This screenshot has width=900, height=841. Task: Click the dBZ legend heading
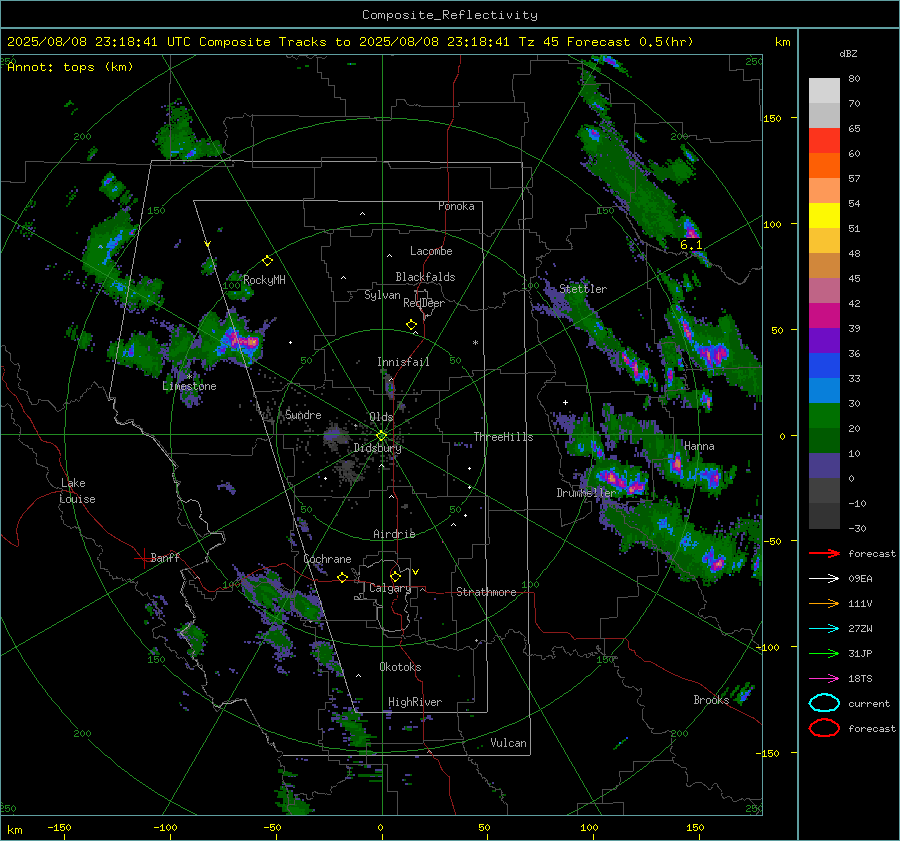click(x=848, y=54)
